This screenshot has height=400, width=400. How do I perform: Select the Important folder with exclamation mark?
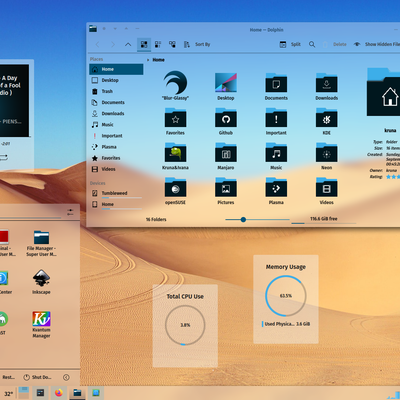[276, 118]
